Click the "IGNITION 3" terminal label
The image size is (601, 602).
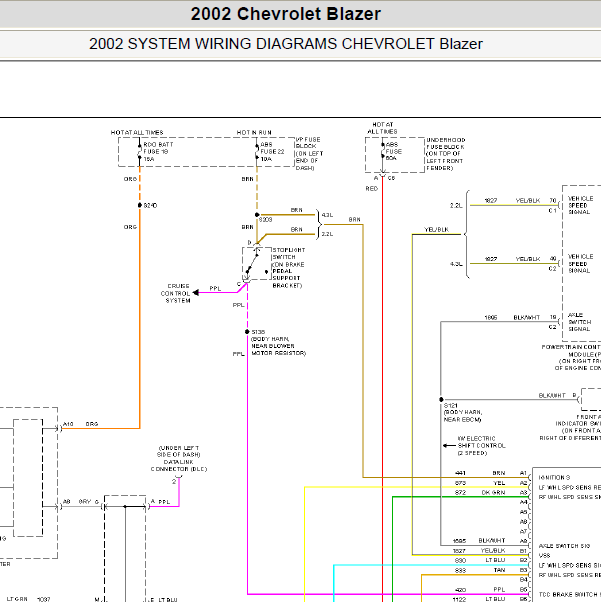555,478
